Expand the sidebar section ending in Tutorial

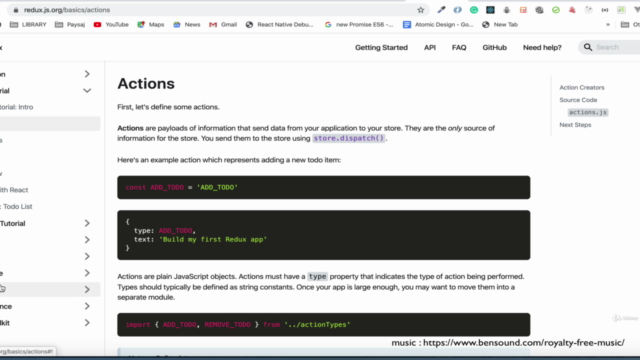click(87, 223)
